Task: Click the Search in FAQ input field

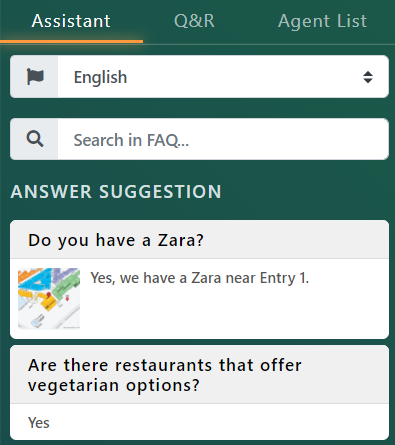Action: click(223, 139)
